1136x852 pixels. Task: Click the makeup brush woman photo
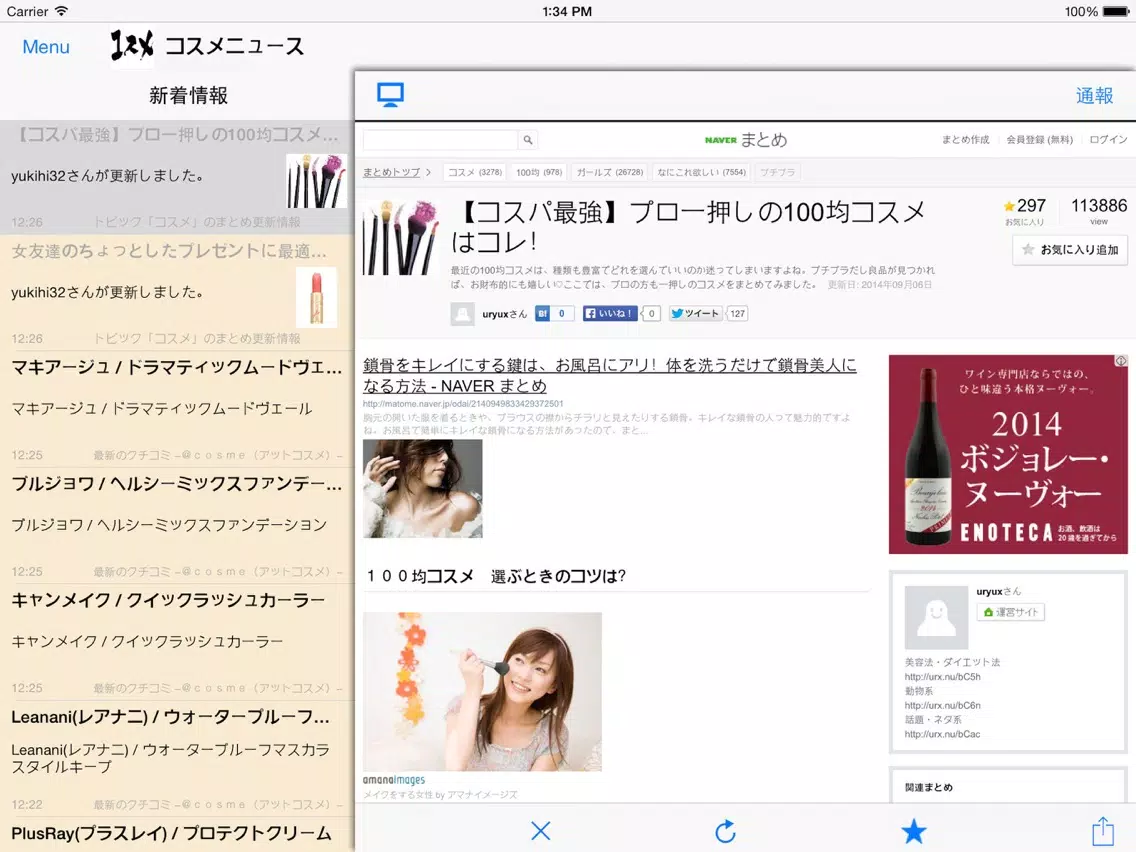tap(482, 692)
